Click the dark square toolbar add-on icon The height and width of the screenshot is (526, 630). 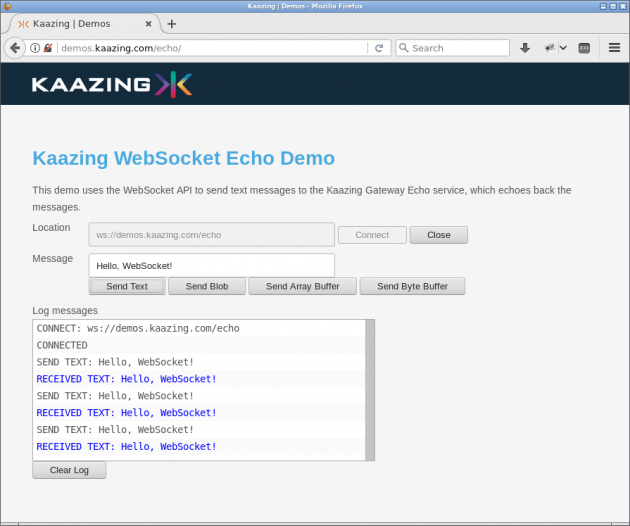pos(584,48)
